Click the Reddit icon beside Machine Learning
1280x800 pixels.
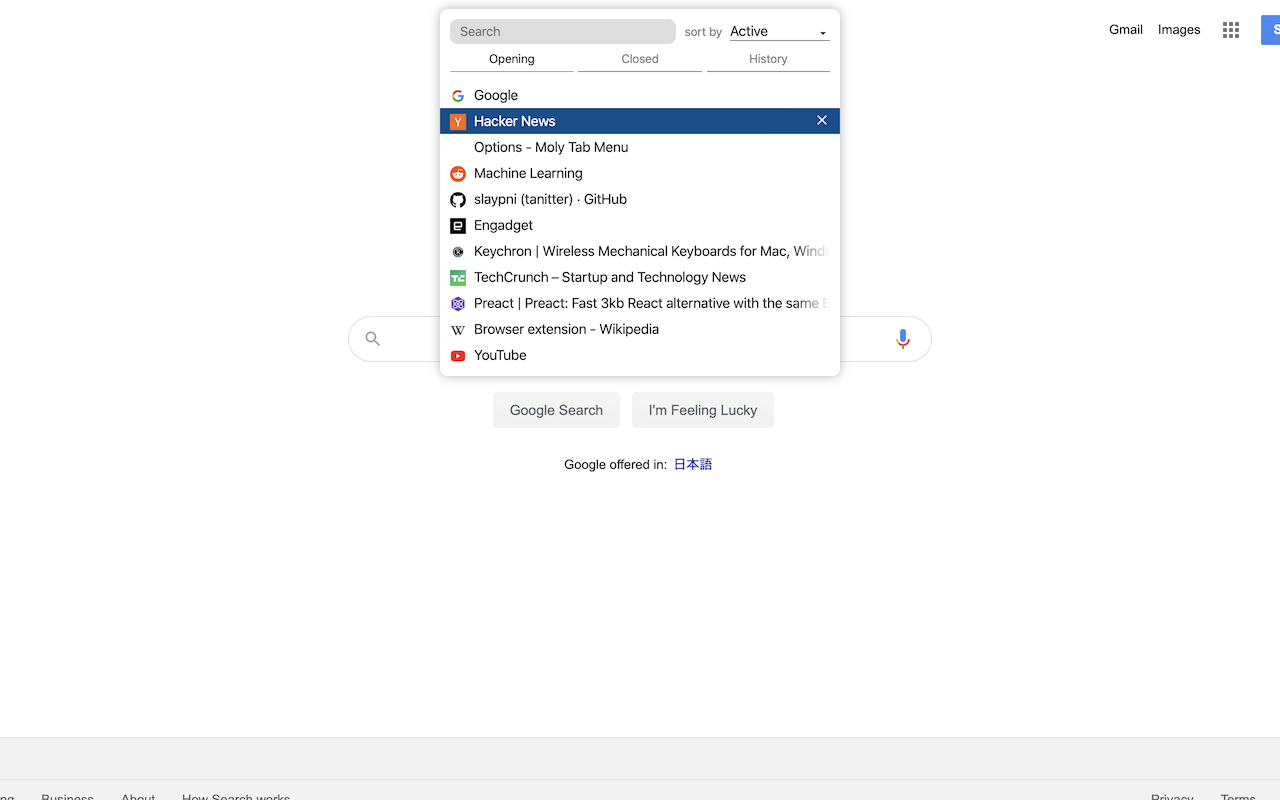coord(458,174)
